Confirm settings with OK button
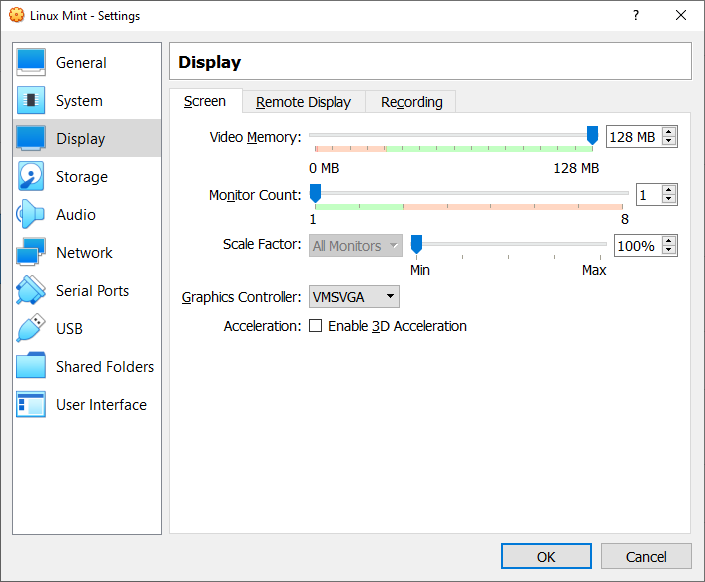 pyautogui.click(x=546, y=556)
